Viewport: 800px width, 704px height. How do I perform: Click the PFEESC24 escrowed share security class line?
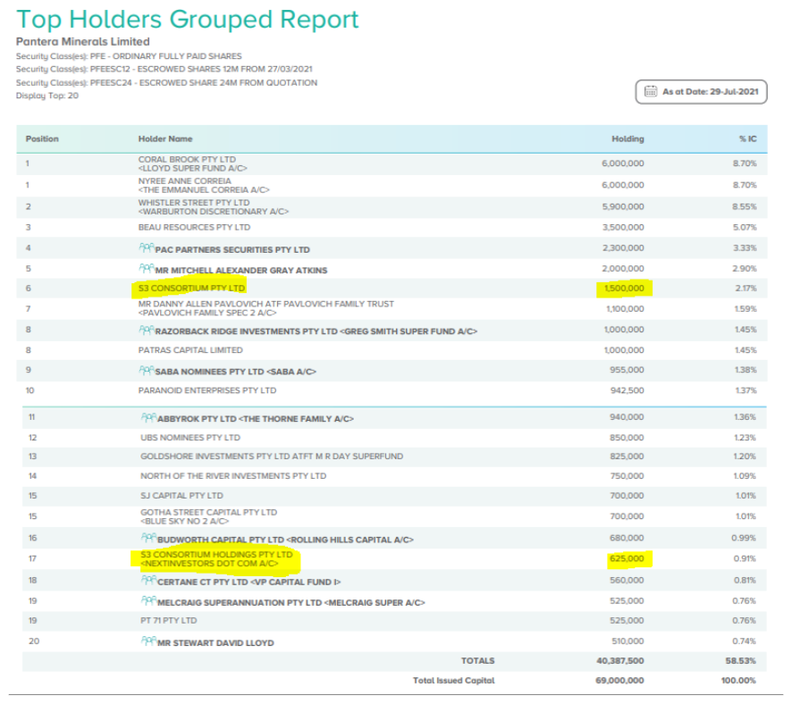click(166, 83)
